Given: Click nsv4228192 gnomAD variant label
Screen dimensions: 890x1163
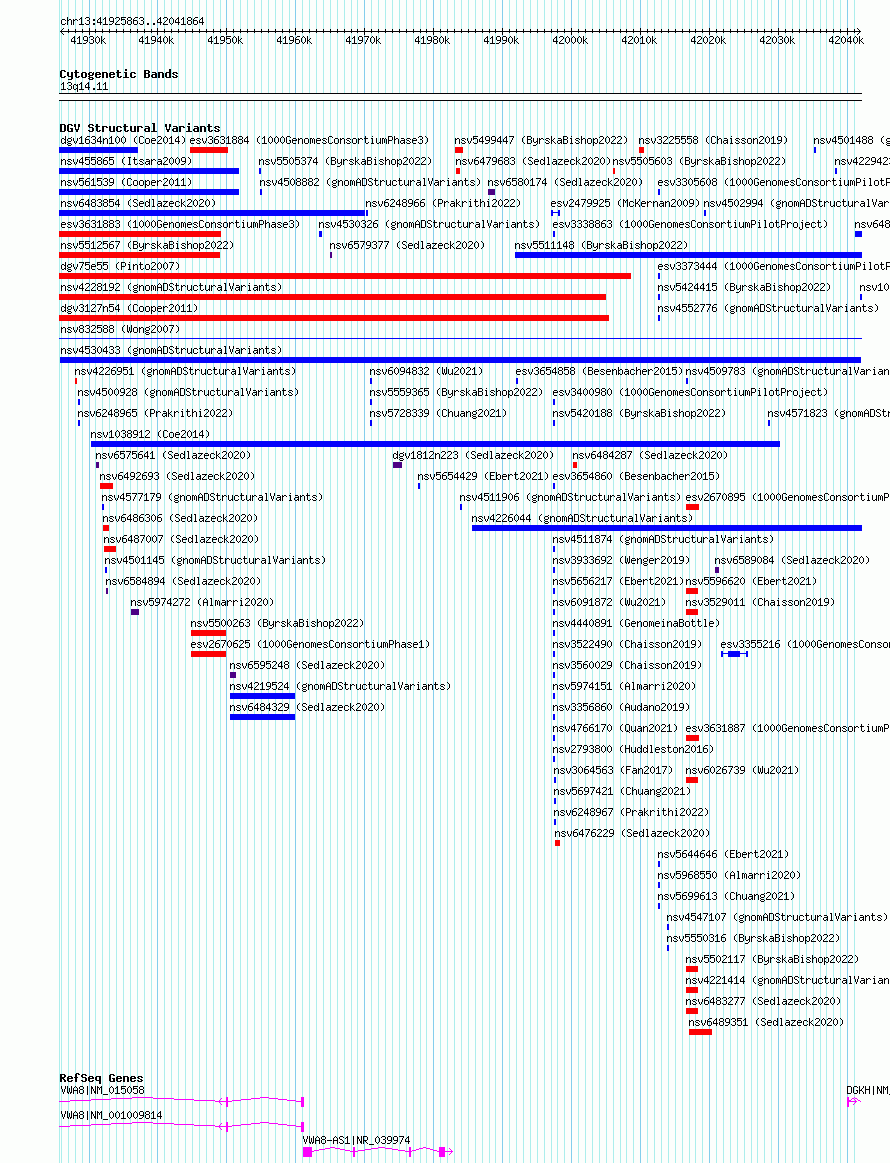Looking at the screenshot, I should (171, 287).
